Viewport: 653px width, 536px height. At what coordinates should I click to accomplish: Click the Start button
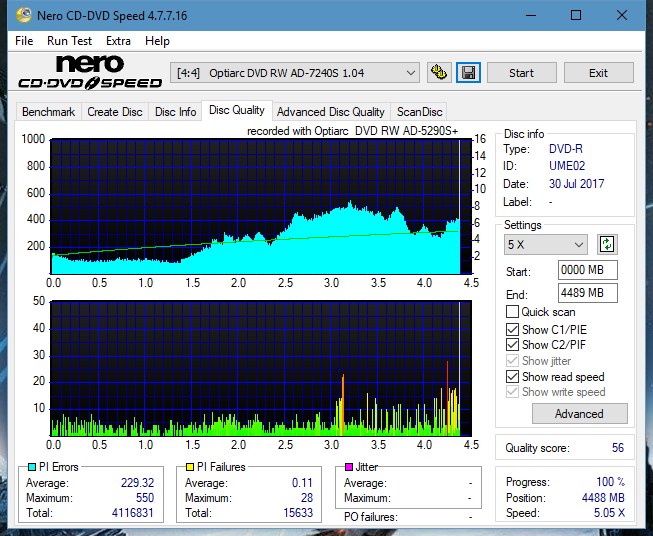(521, 73)
